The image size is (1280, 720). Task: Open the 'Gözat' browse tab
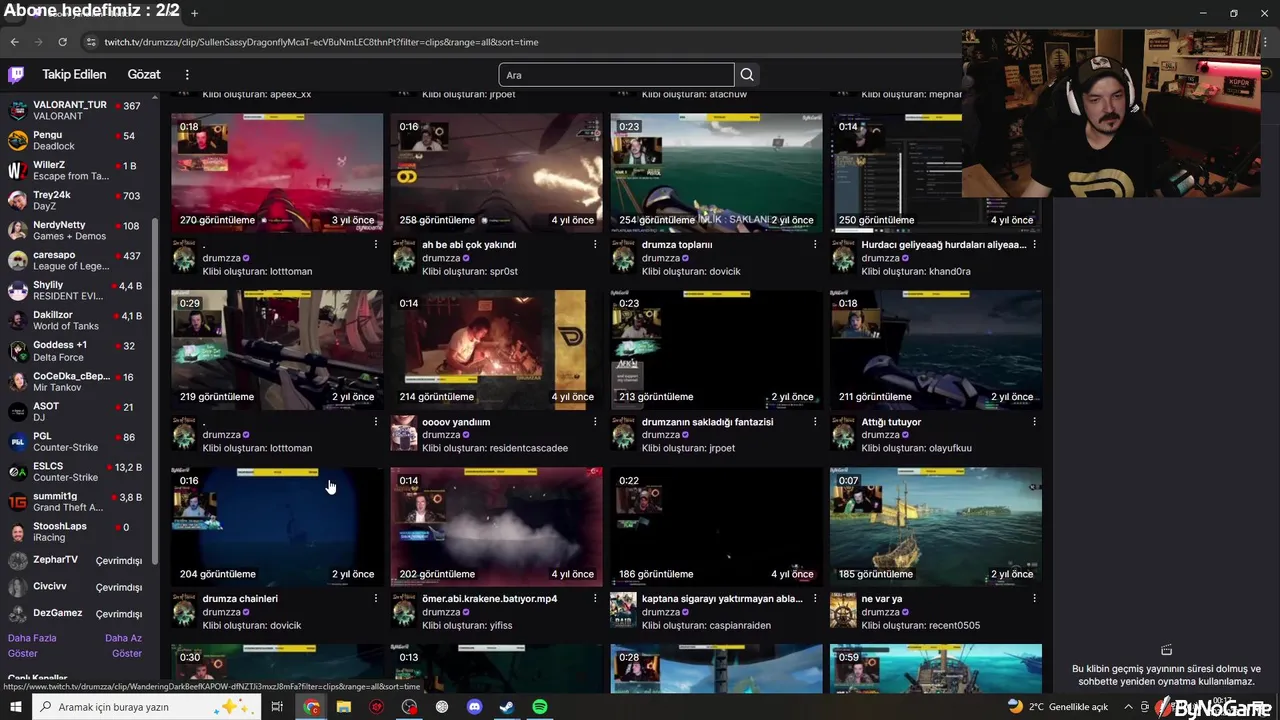[144, 75]
